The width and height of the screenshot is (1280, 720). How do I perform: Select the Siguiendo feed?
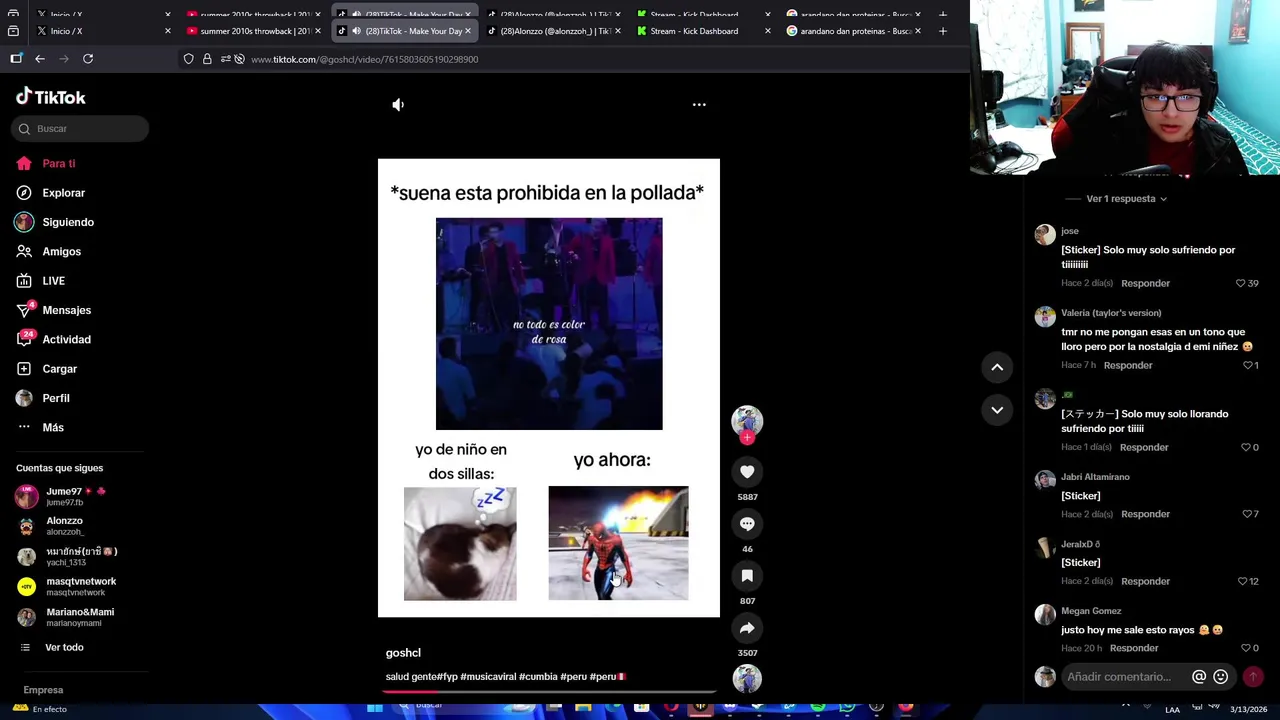coord(67,222)
